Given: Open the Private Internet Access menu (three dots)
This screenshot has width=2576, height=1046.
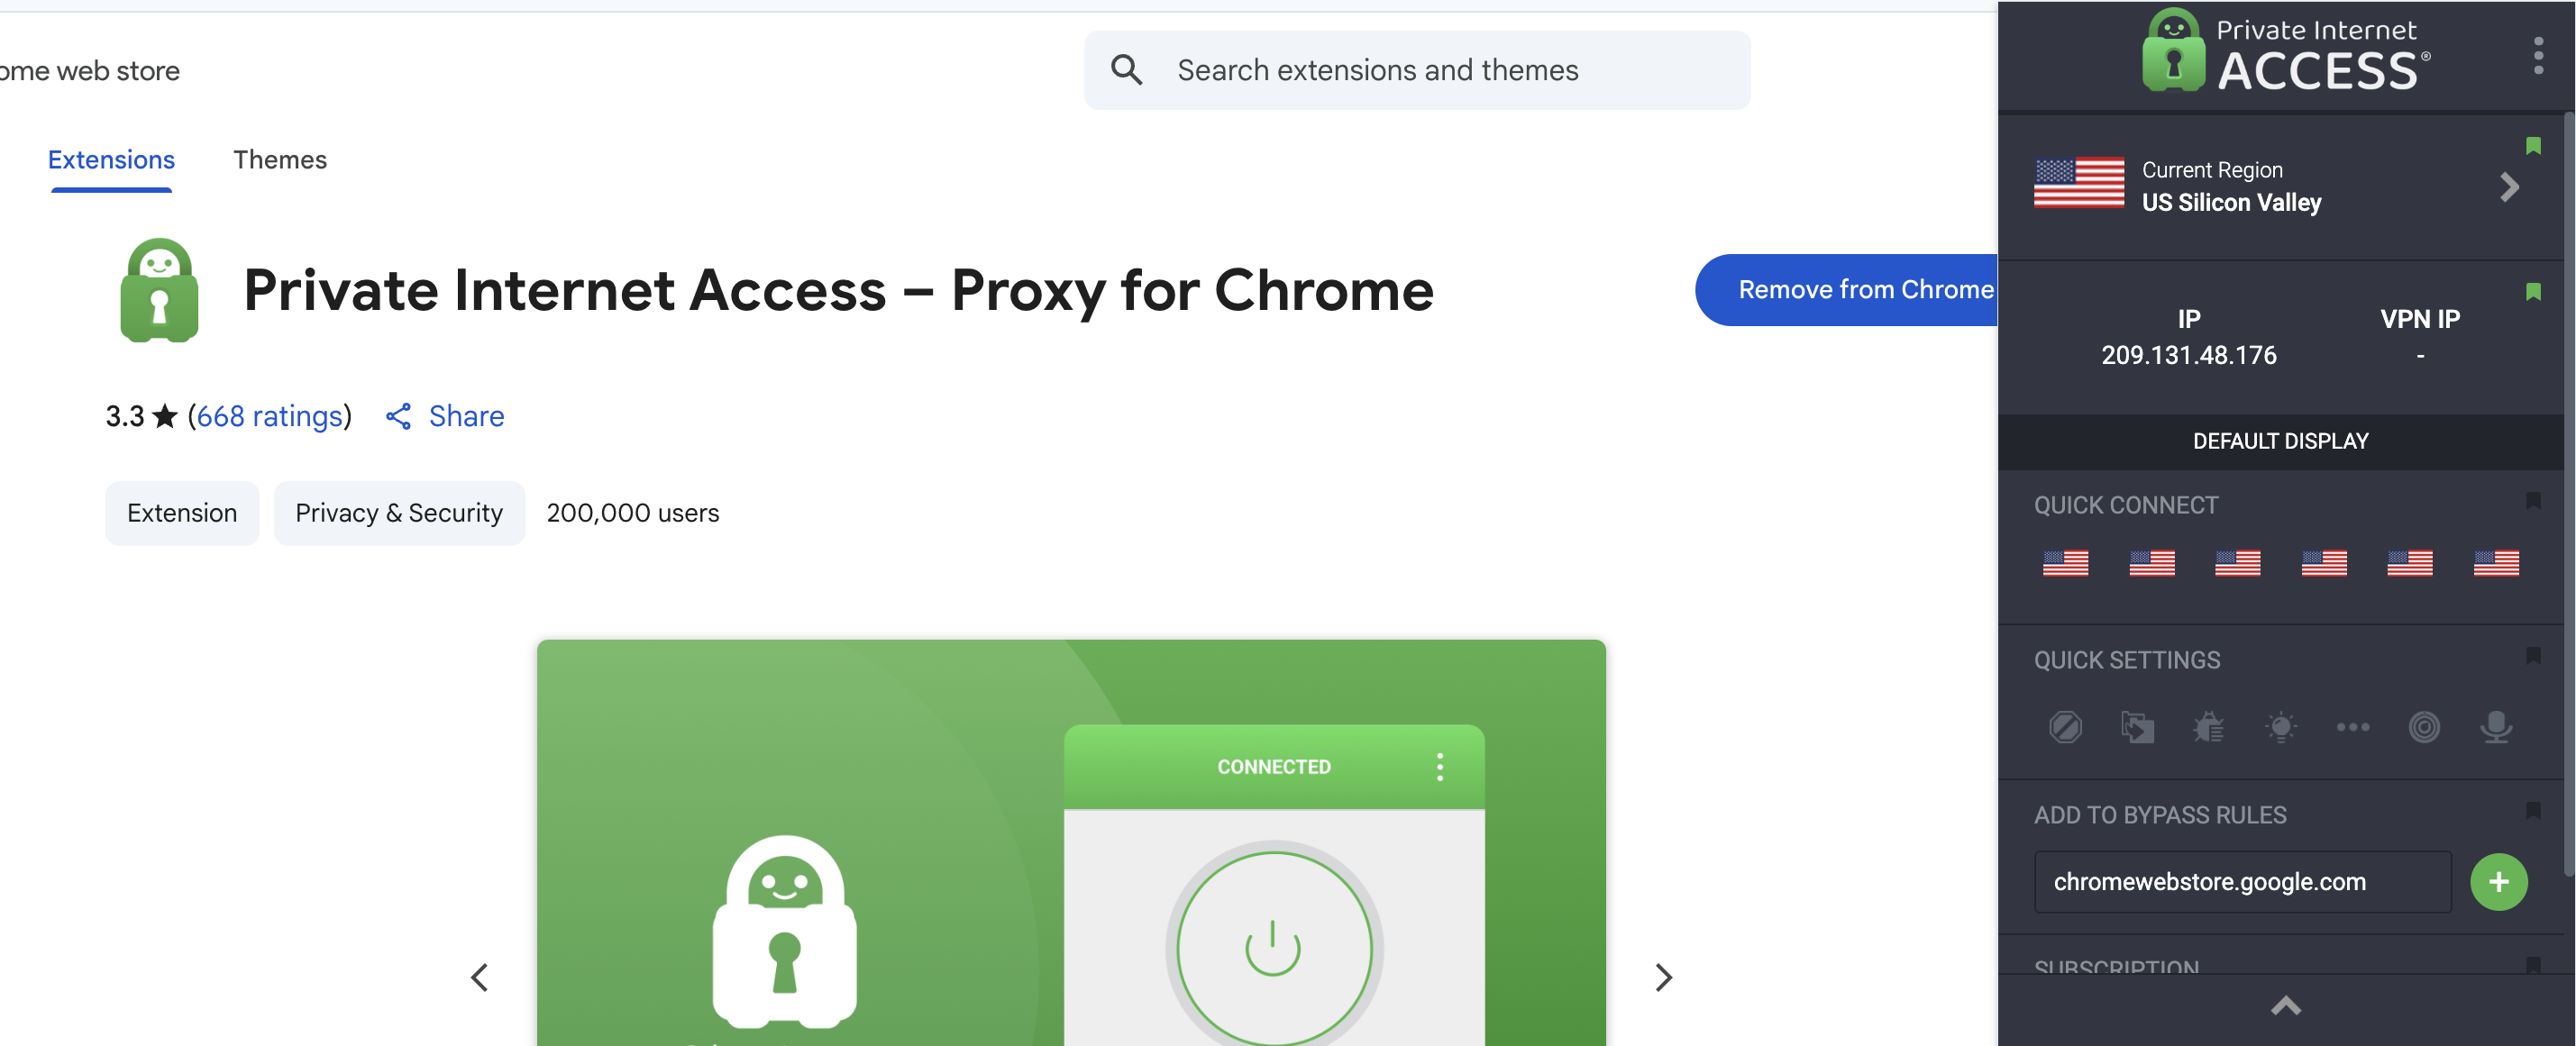Looking at the screenshot, I should click(2538, 57).
